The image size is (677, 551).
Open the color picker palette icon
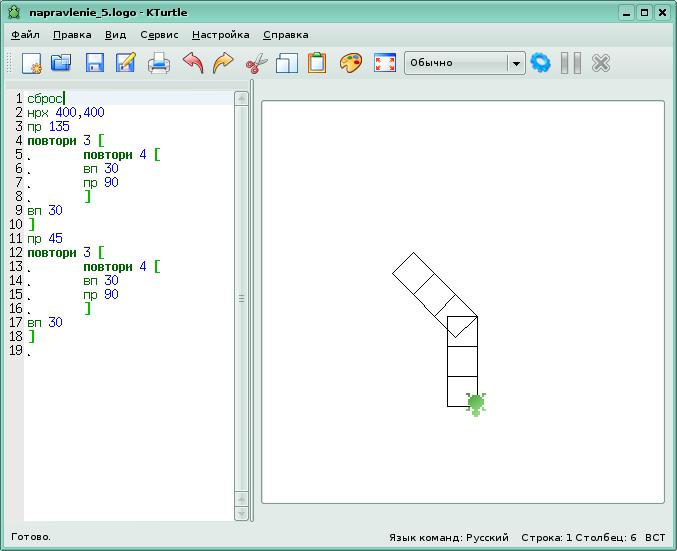click(351, 63)
